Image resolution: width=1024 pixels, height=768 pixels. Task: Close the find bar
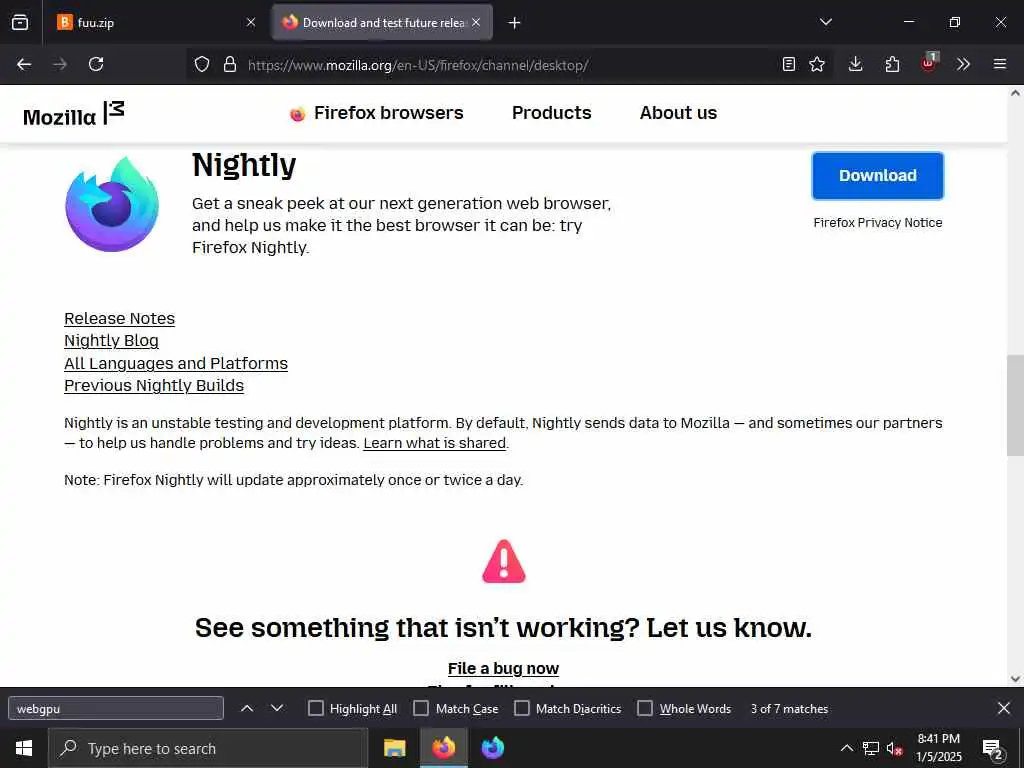[x=1004, y=709]
